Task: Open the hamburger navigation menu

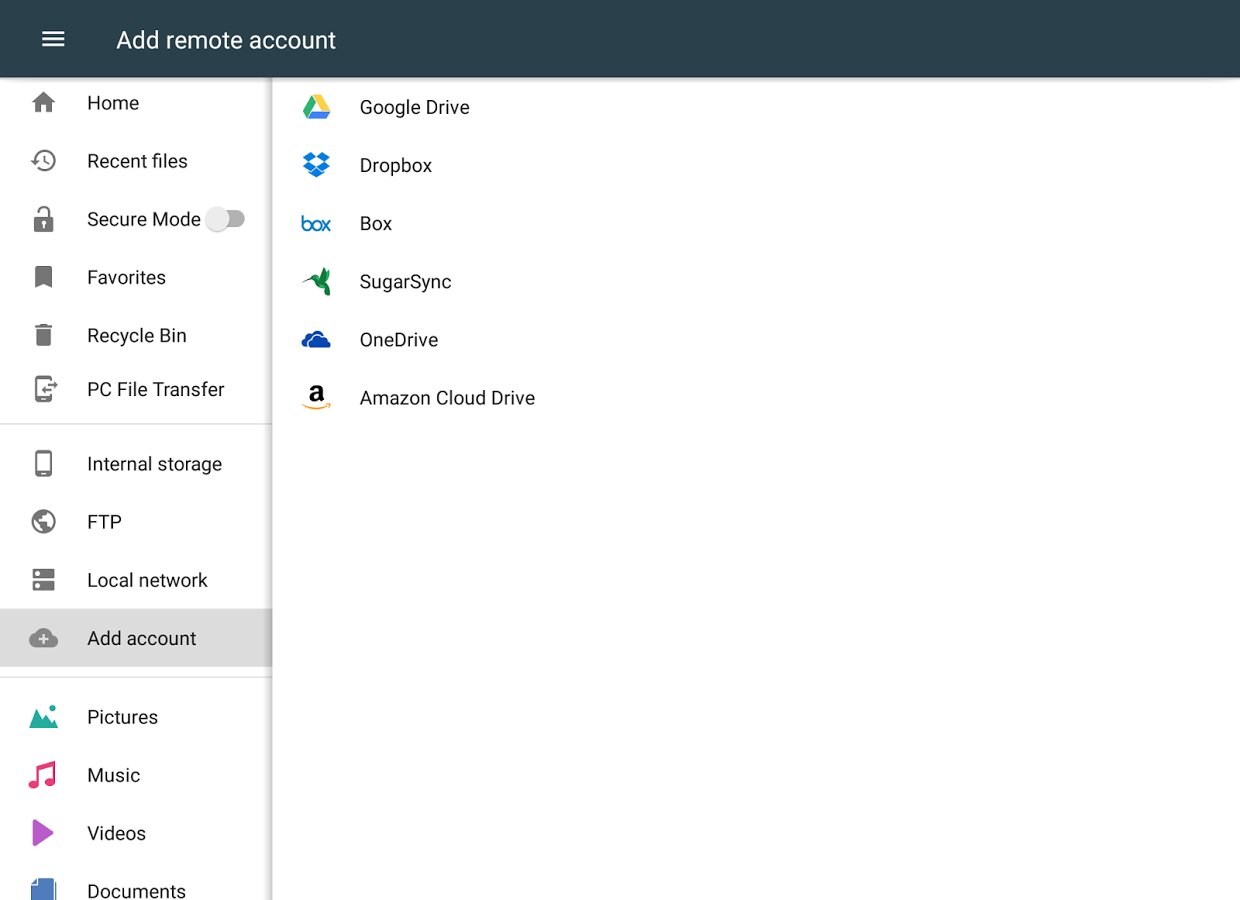Action: click(x=53, y=39)
